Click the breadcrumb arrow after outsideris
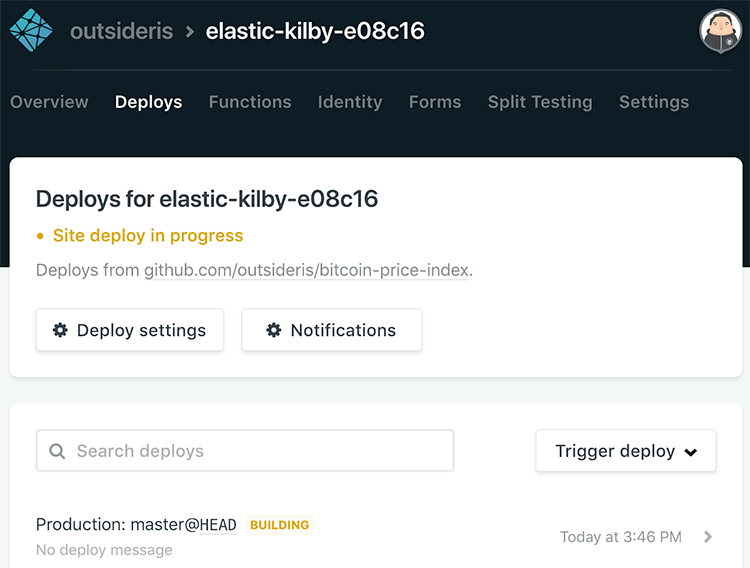 (x=190, y=32)
